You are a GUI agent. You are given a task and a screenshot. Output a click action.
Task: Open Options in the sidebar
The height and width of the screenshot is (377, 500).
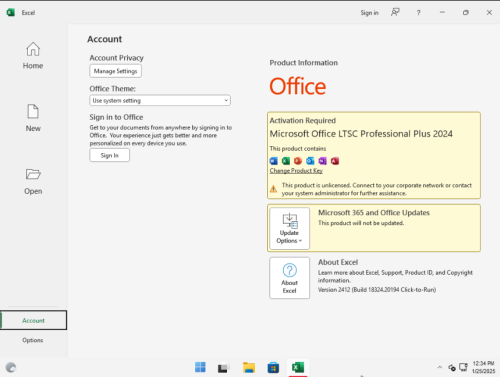[33, 340]
